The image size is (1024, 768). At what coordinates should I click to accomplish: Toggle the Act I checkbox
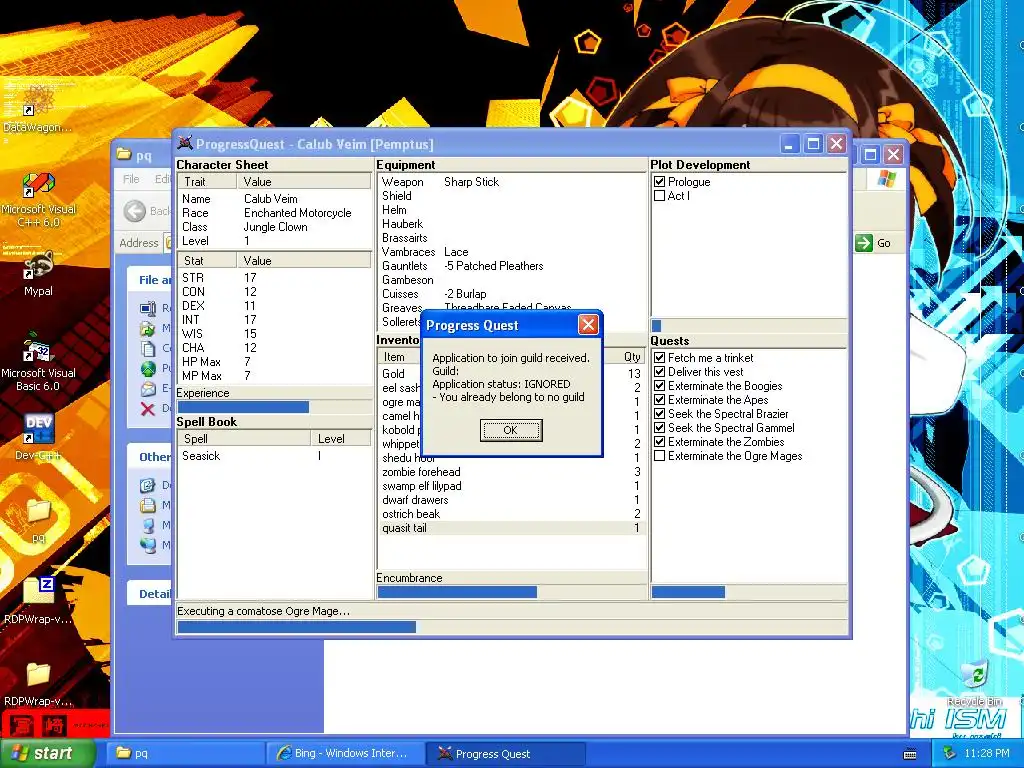[660, 195]
